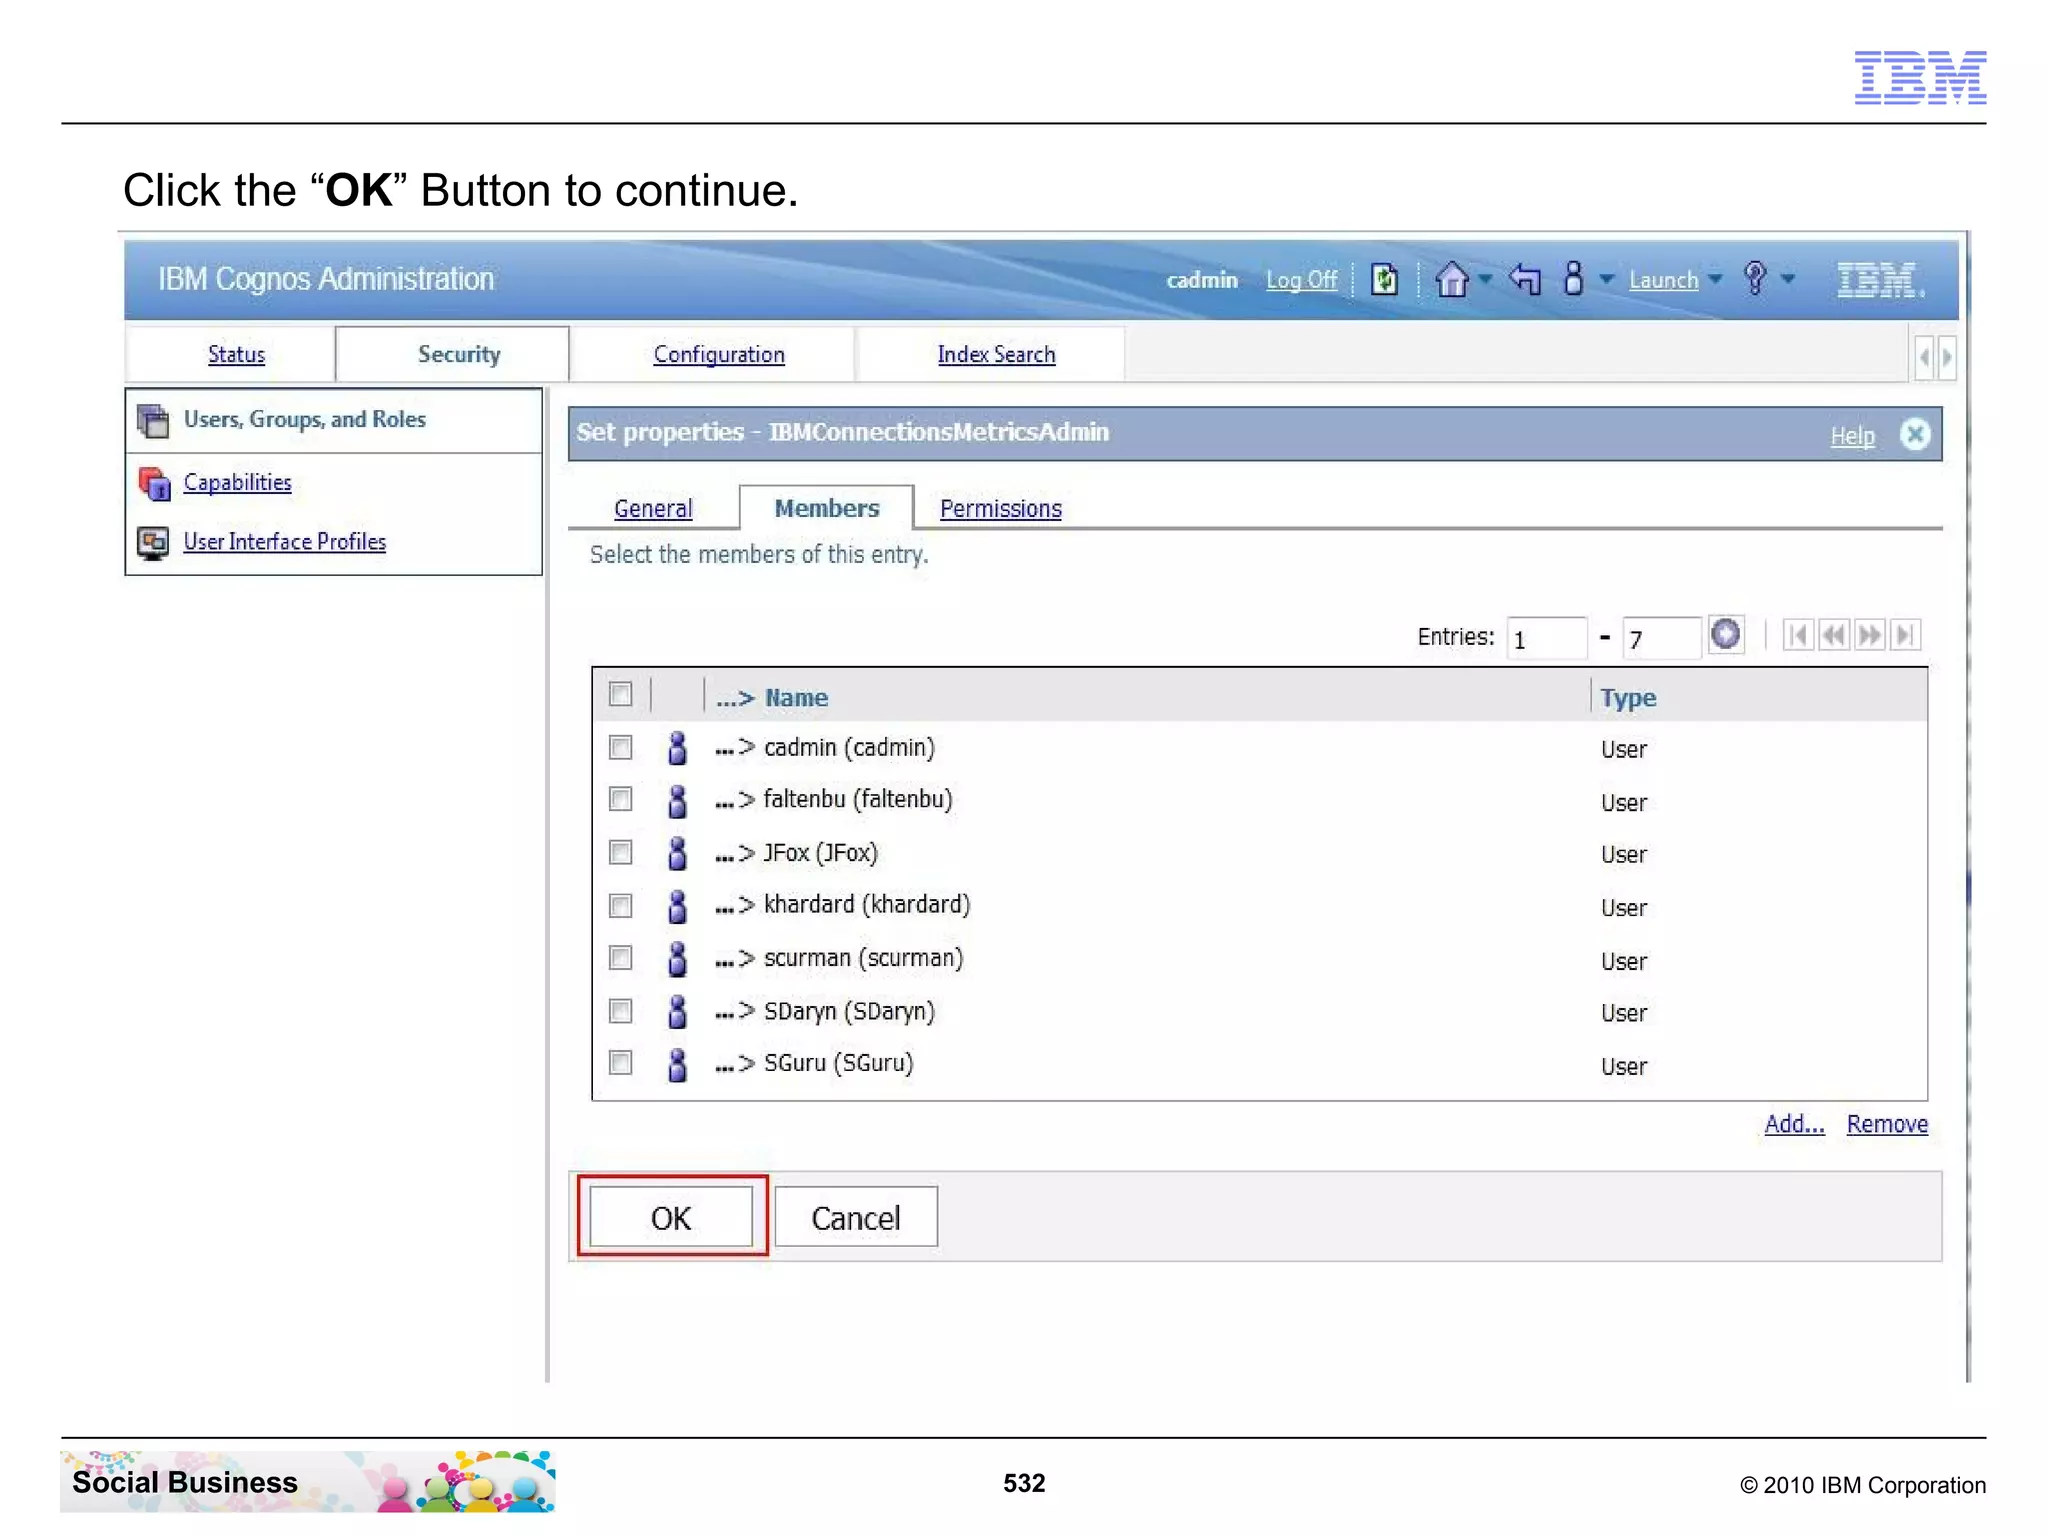The width and height of the screenshot is (2048, 1536).
Task: Expand the path of JFox entry
Action: coord(735,854)
